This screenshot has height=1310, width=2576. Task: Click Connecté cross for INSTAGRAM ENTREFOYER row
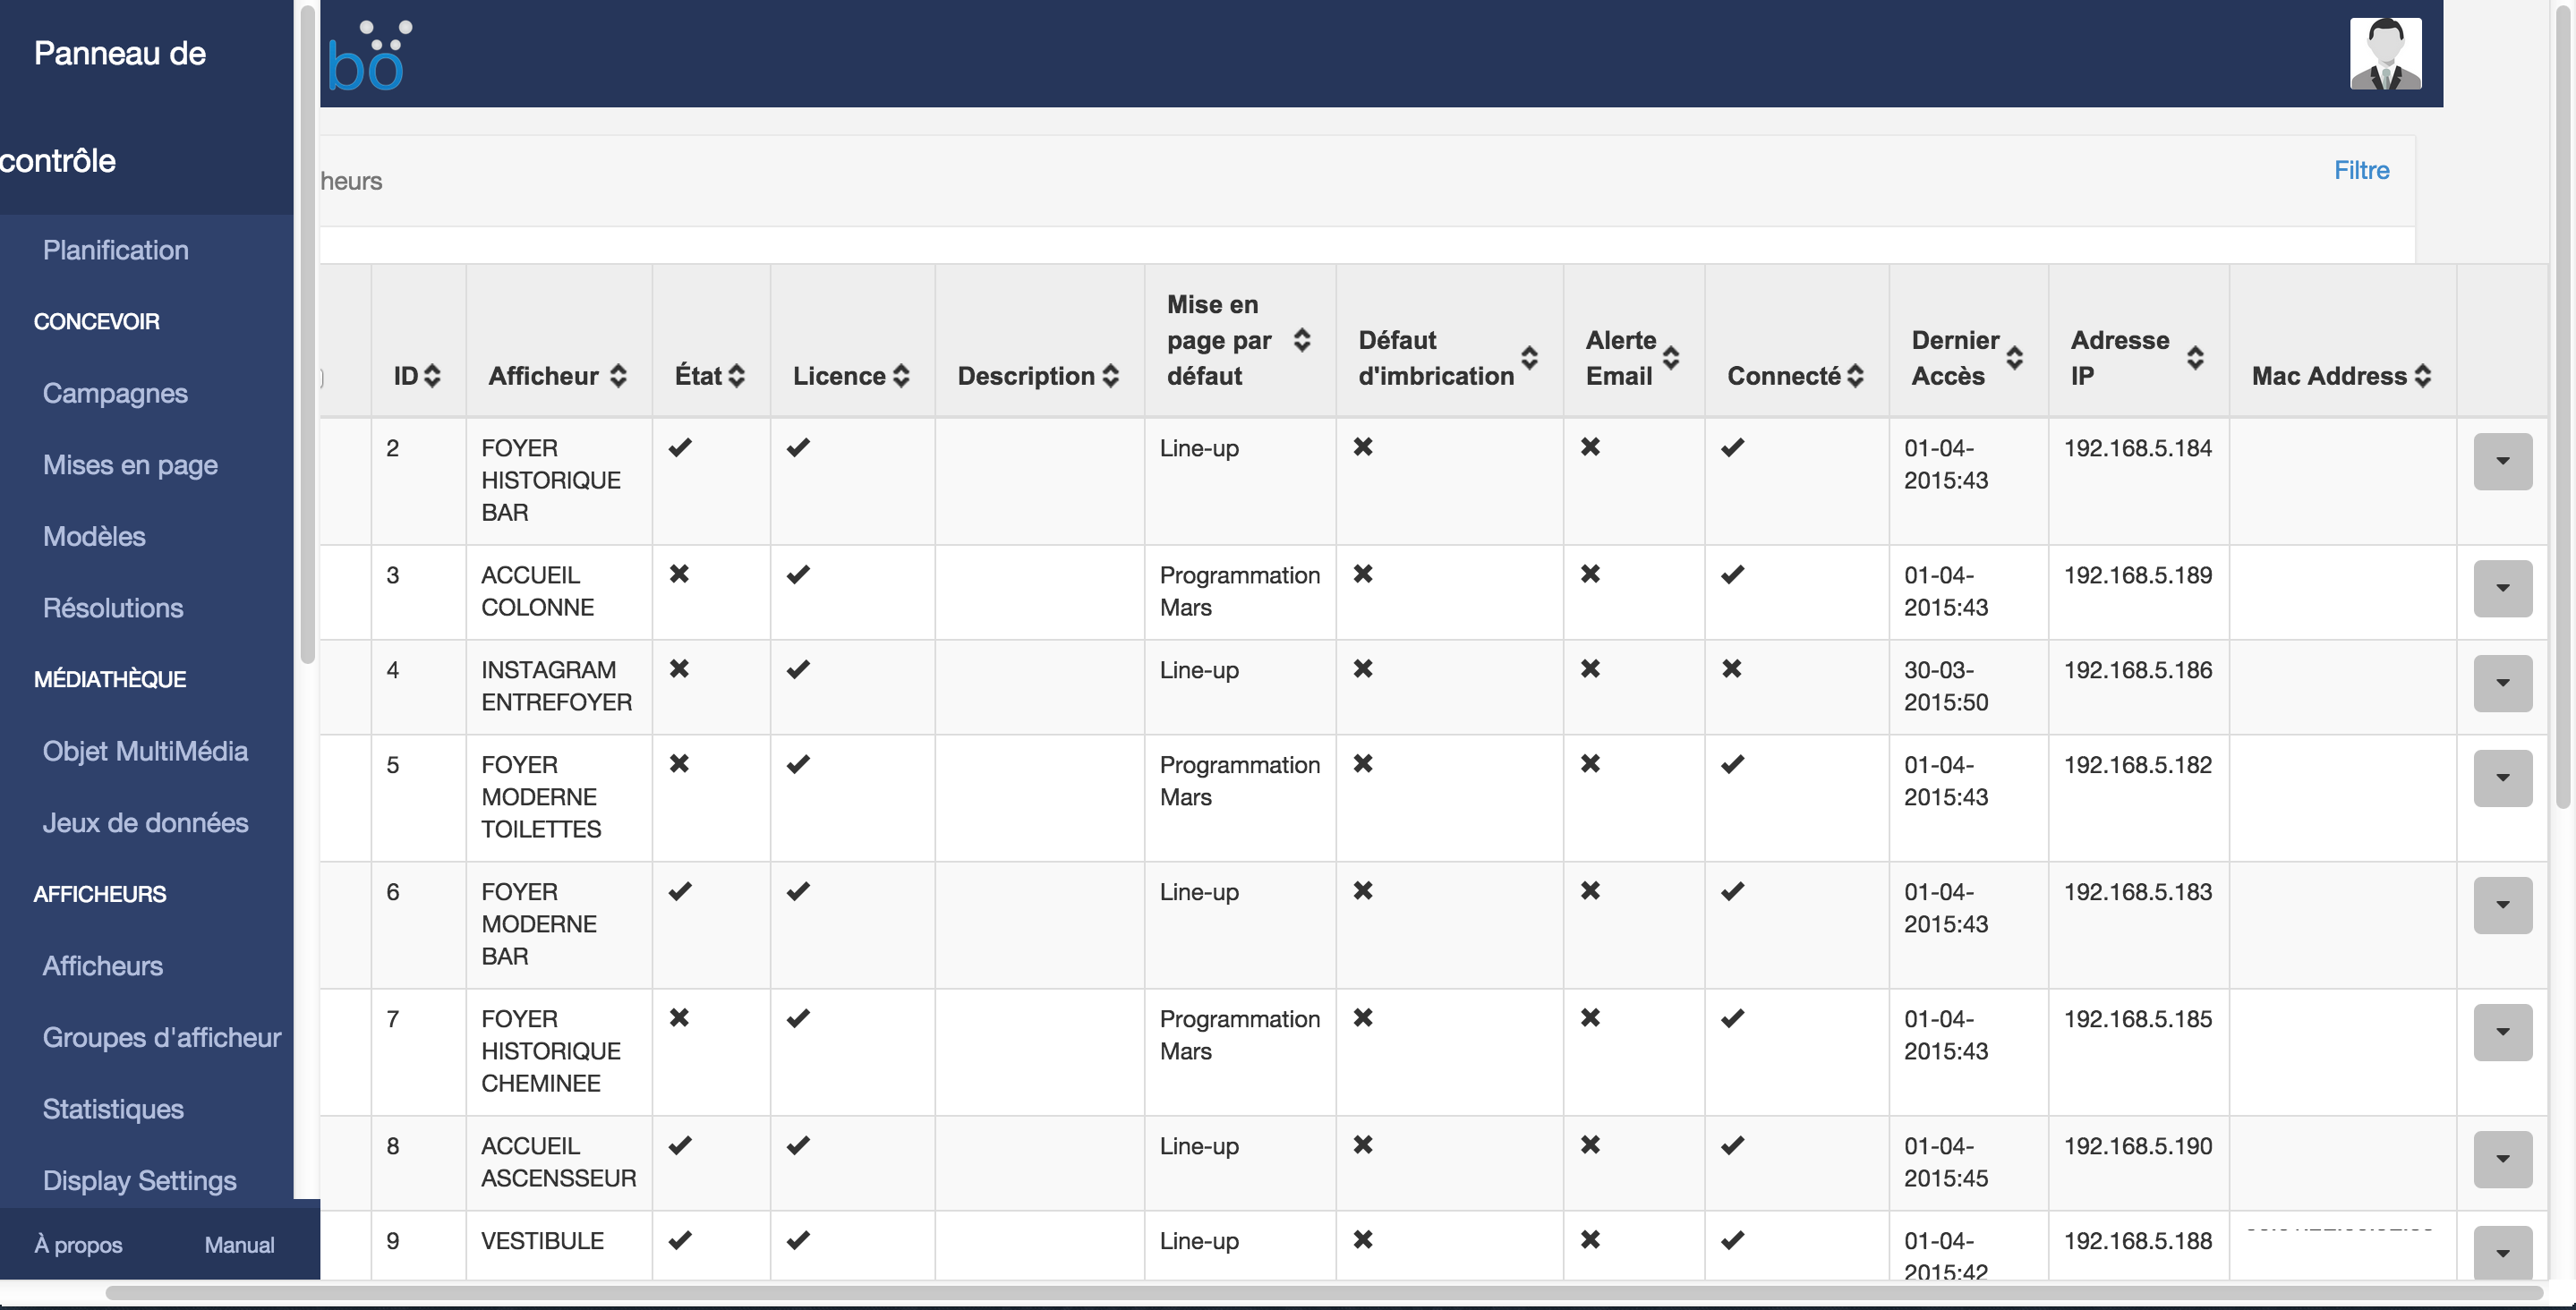[x=1732, y=669]
